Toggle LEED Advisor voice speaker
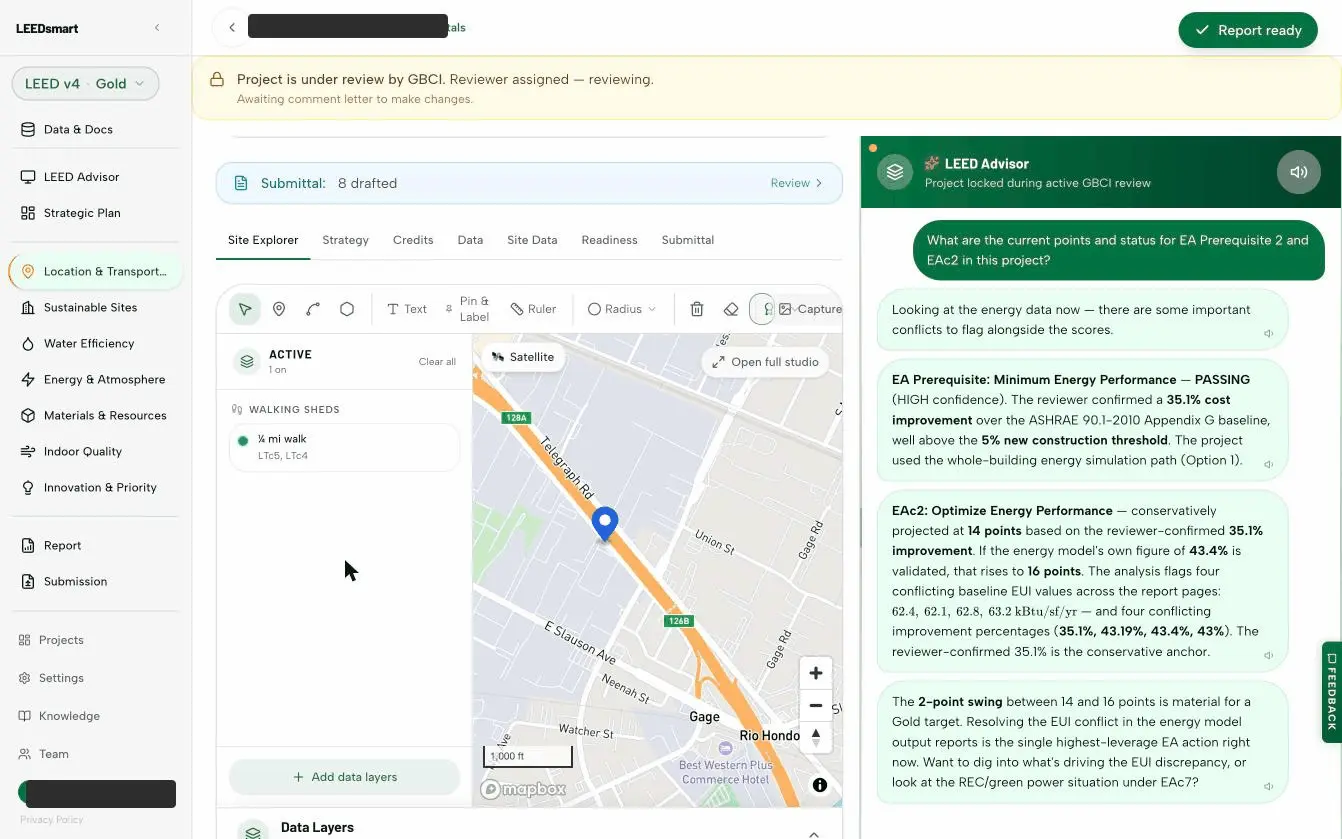Viewport: 1342px width, 839px height. click(1298, 172)
